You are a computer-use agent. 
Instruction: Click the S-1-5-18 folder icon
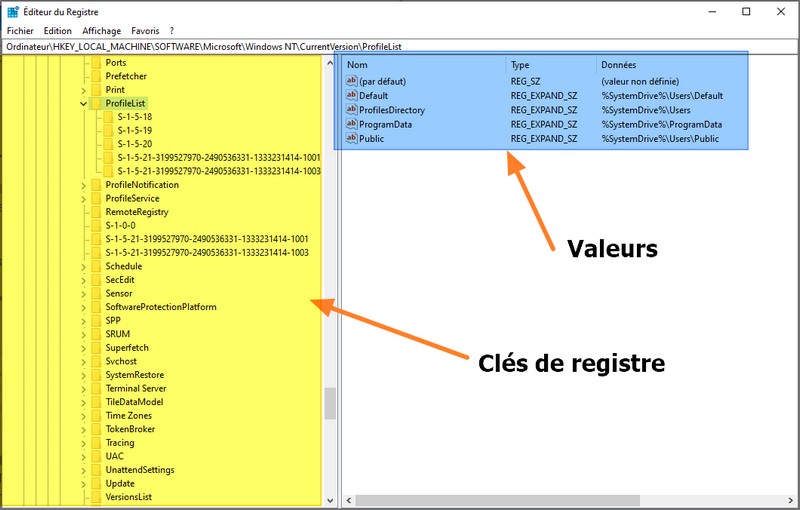click(108, 117)
